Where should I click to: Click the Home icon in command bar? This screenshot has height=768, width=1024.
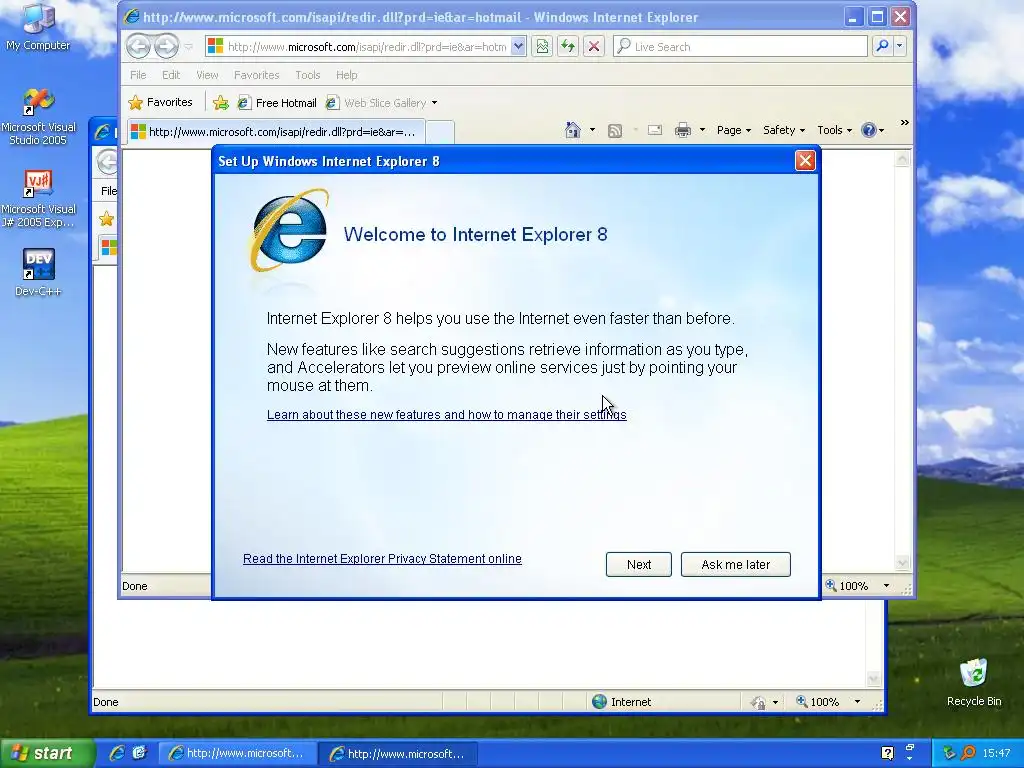[x=573, y=130]
